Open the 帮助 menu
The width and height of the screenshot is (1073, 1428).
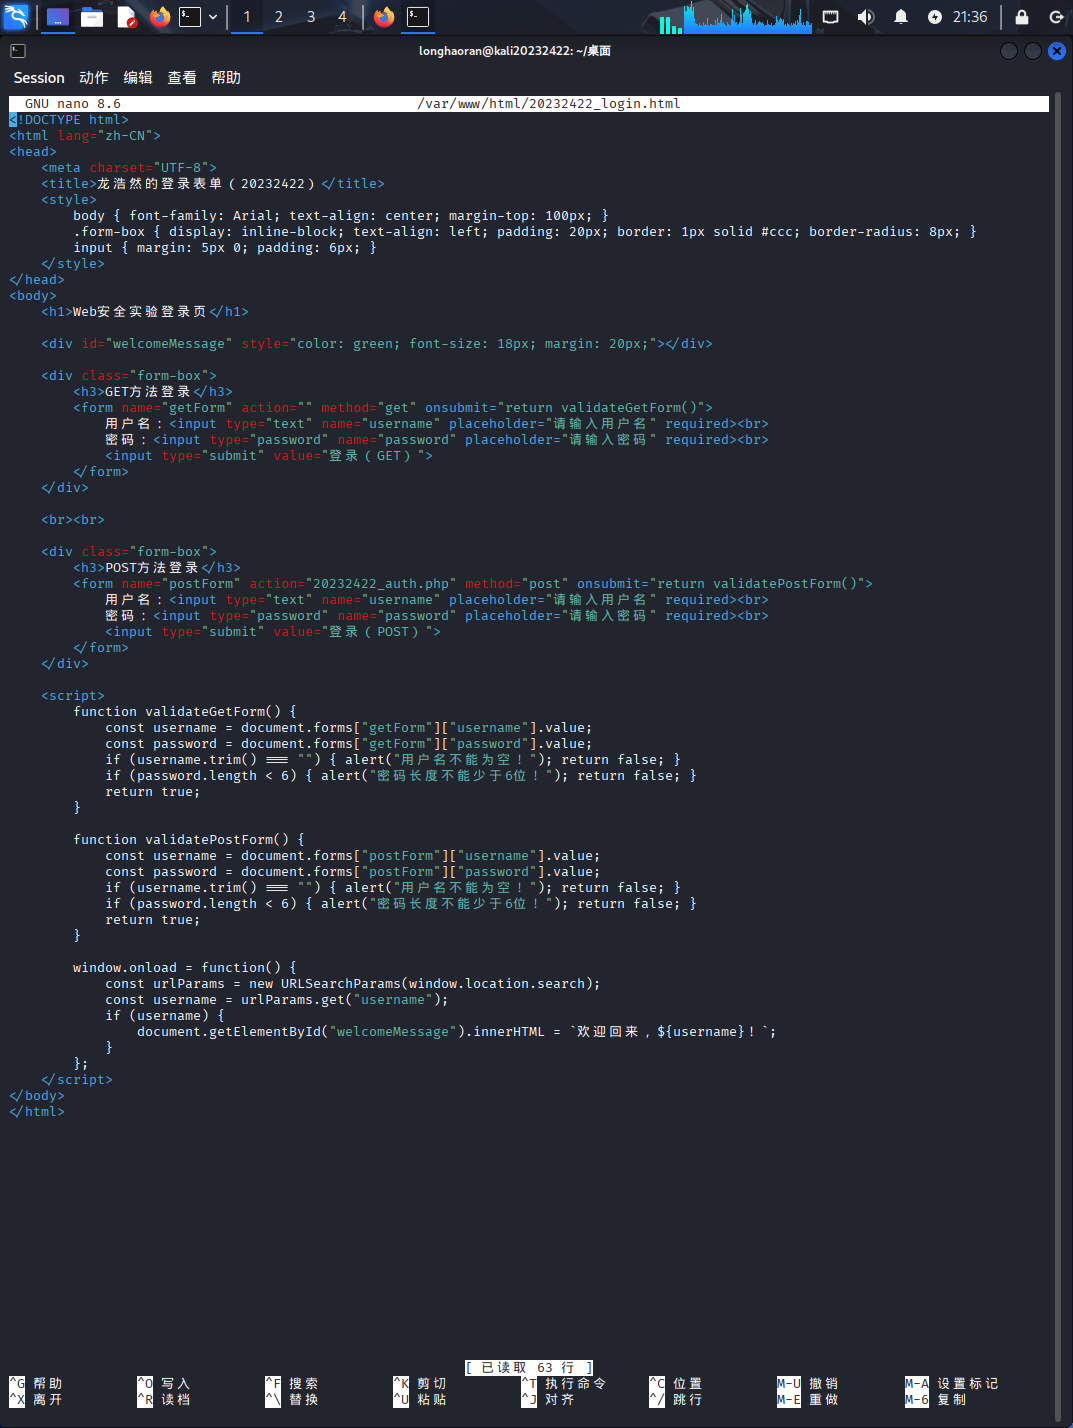click(x=226, y=78)
